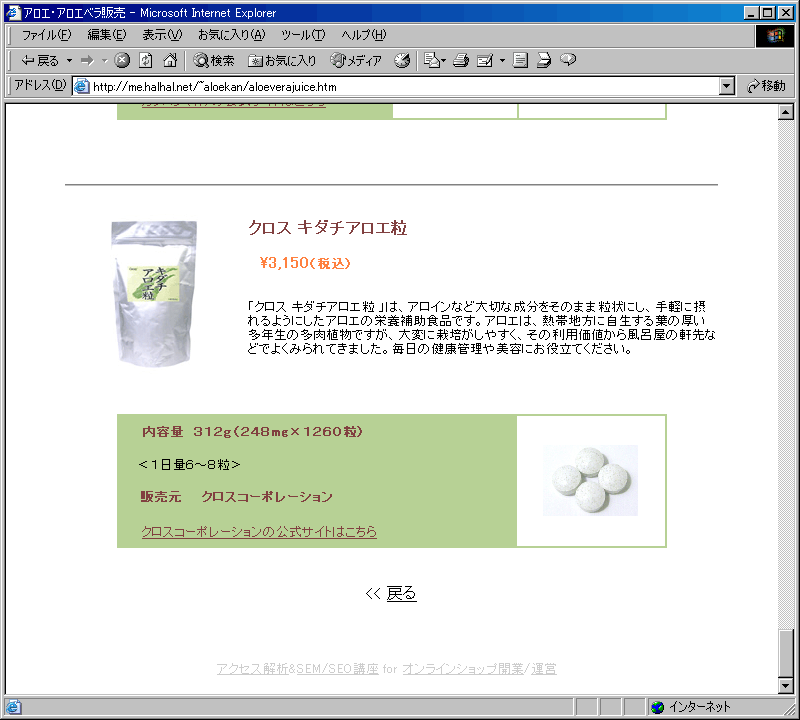This screenshot has width=800, height=720.
Task: Click the address bar URL field
Action: (403, 86)
